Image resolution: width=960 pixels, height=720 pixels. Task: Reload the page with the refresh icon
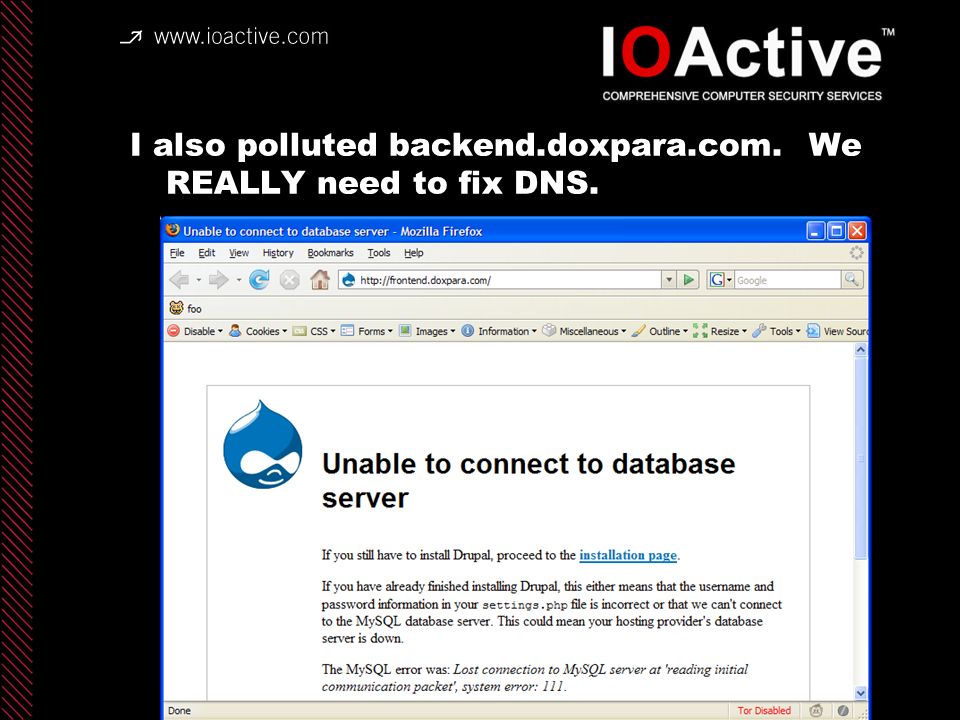point(259,280)
